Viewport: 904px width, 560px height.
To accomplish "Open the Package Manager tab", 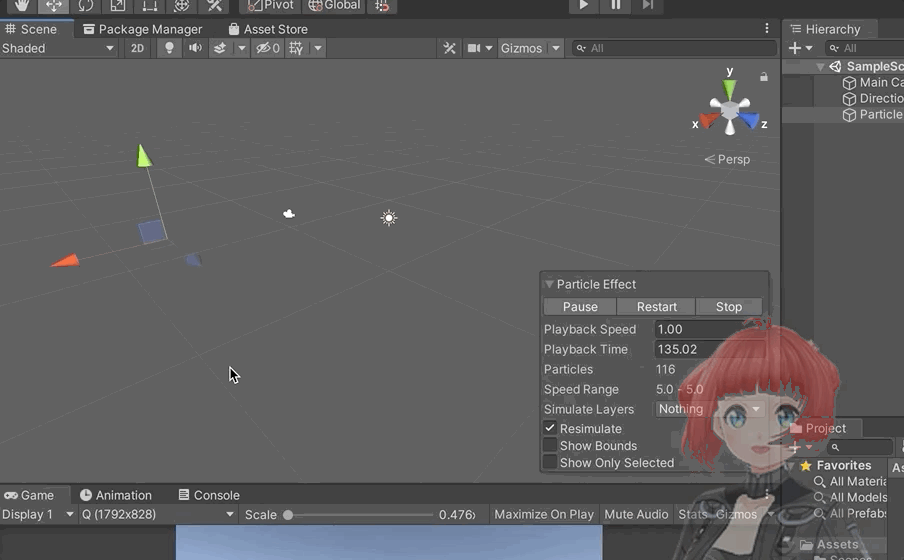I will [x=142, y=29].
